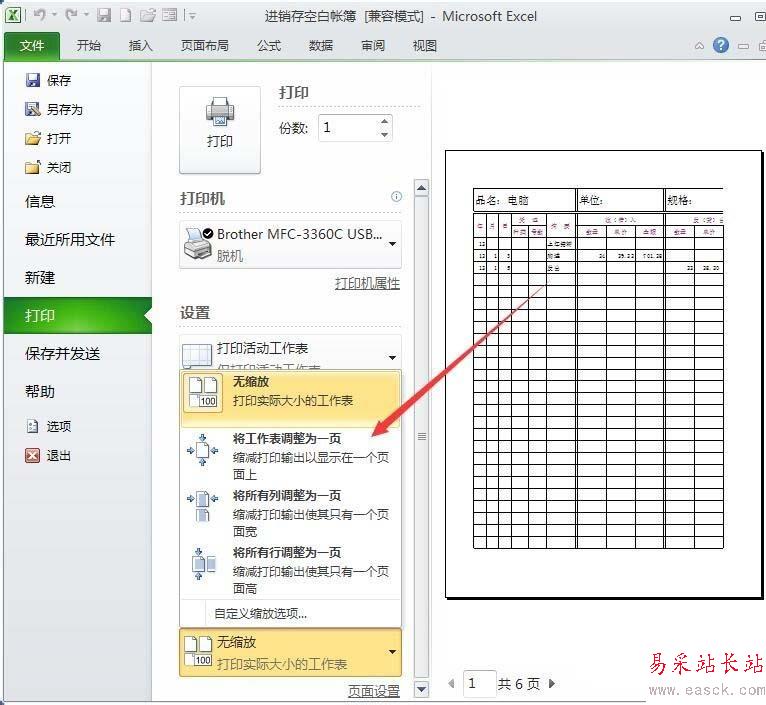
Task: Open the Brother MFC-3360C printer dropdown
Action: [291, 244]
